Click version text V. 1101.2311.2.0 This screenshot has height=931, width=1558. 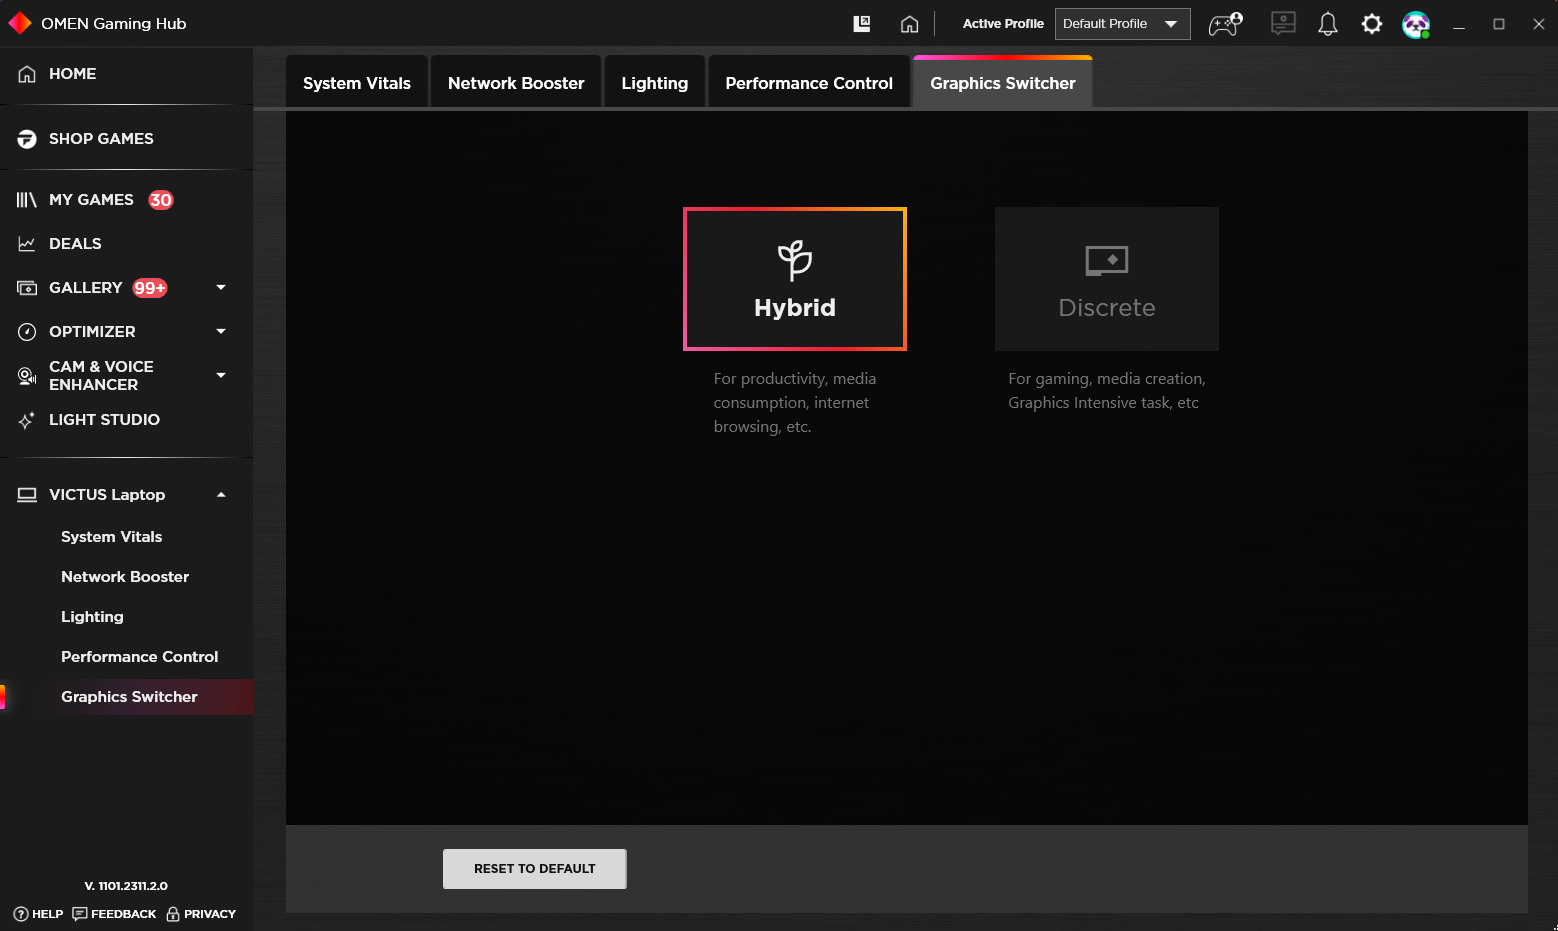point(126,886)
